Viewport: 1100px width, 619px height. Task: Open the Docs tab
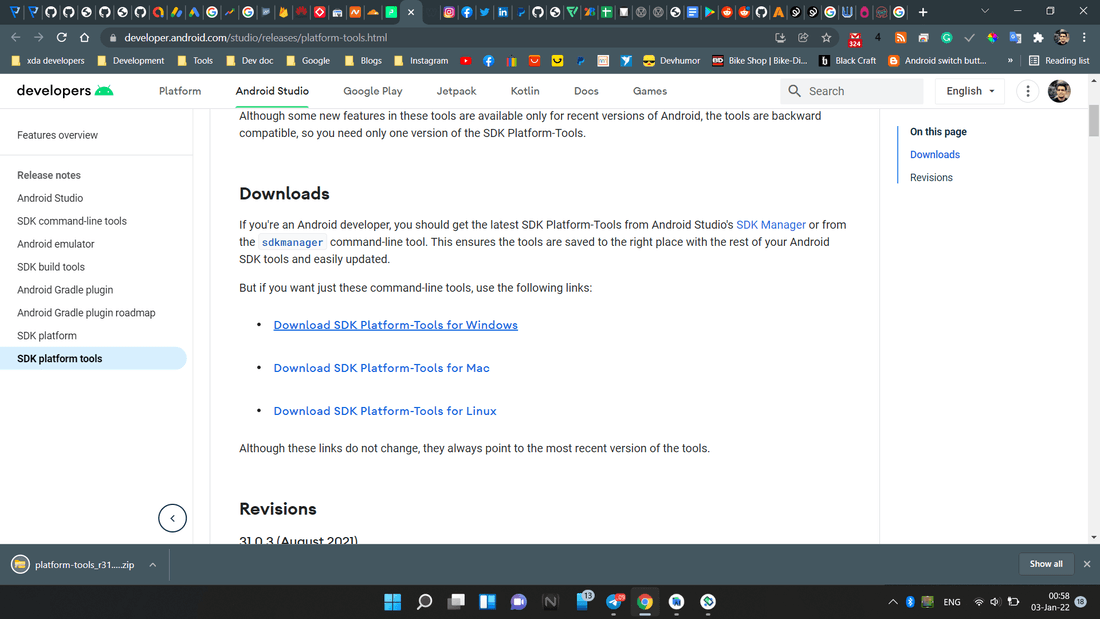click(586, 91)
